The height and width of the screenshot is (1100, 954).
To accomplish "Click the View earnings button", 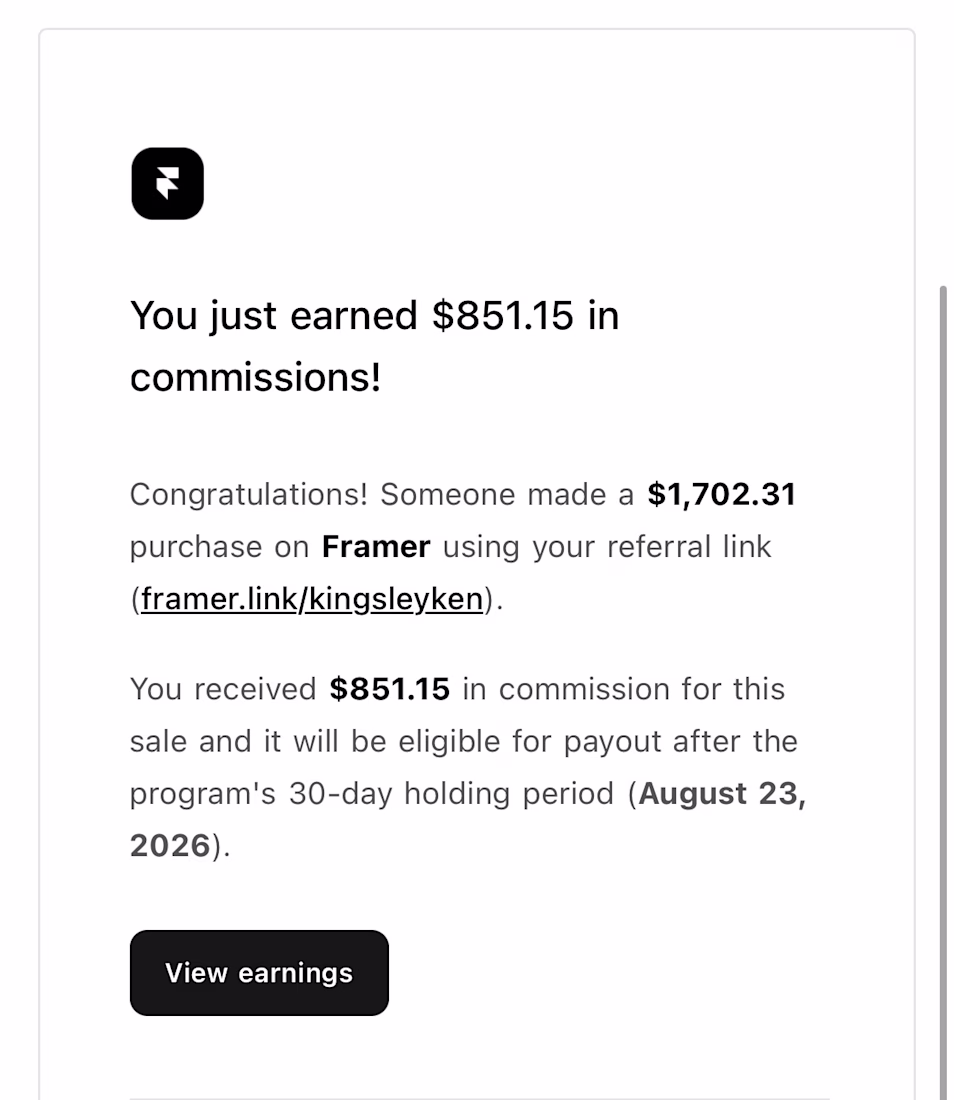I will click(x=259, y=972).
